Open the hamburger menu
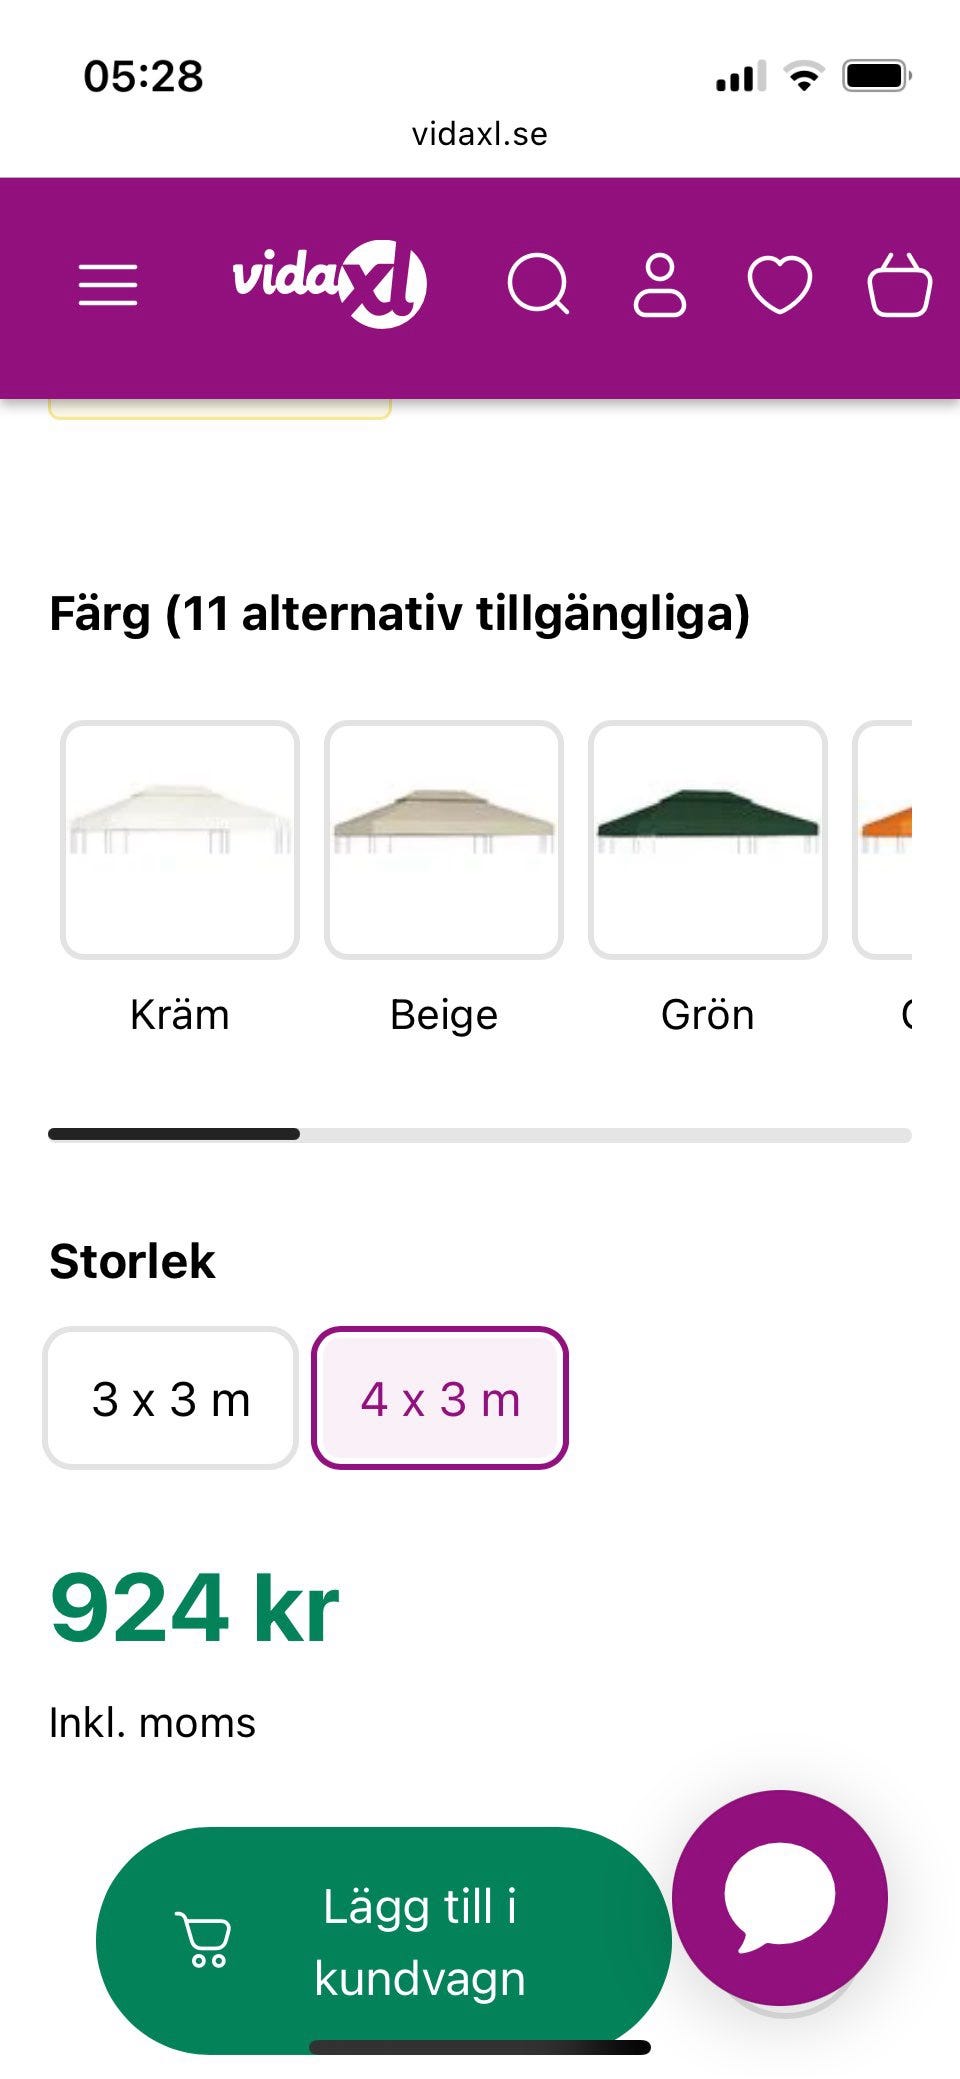Viewport: 960px width, 2079px height. [x=108, y=286]
